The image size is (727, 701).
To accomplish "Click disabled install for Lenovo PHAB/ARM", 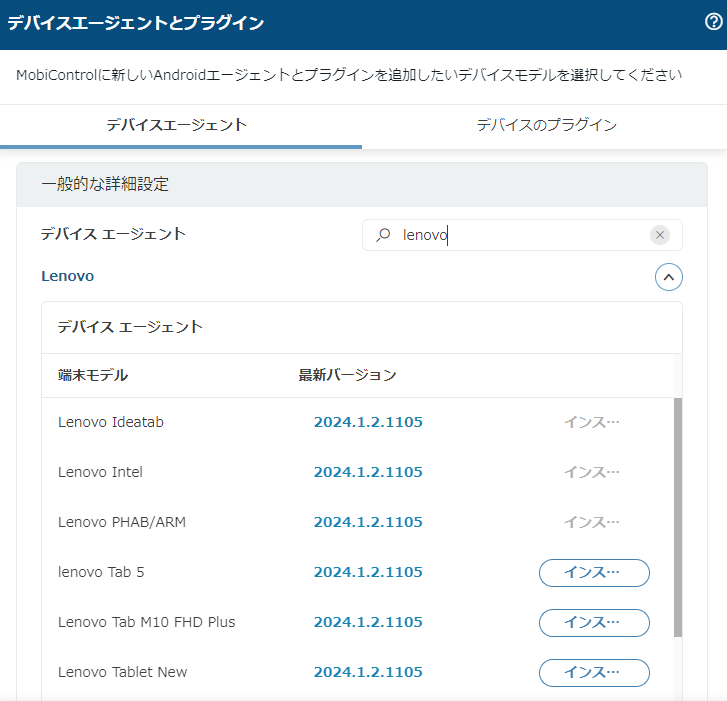I will tap(592, 523).
